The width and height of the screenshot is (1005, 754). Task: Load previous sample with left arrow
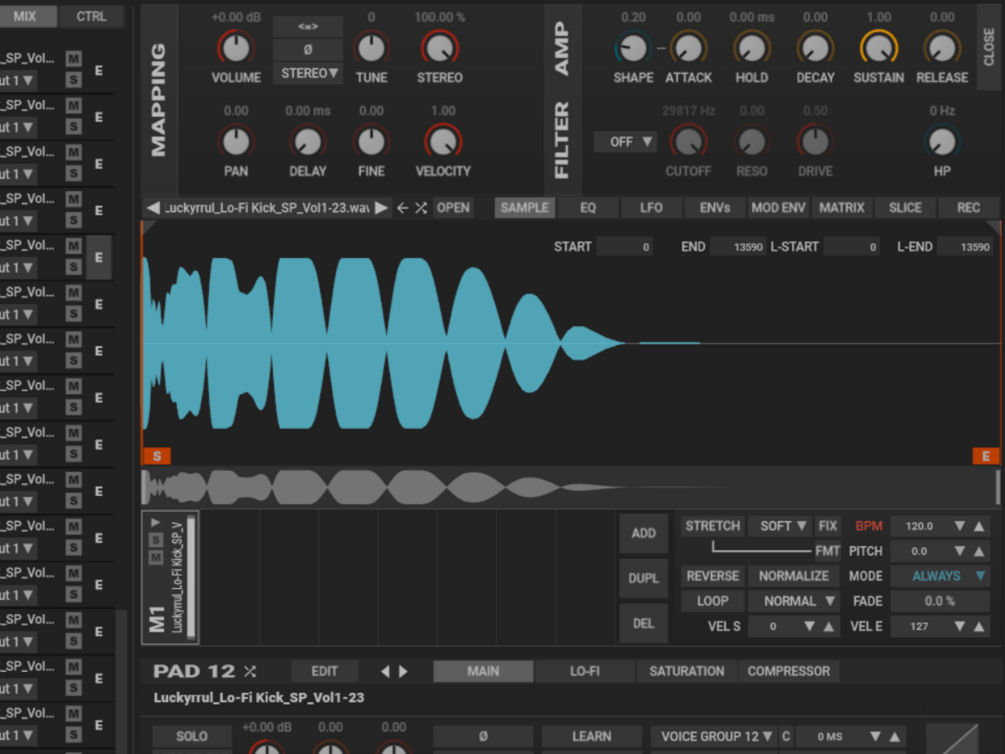click(x=153, y=208)
